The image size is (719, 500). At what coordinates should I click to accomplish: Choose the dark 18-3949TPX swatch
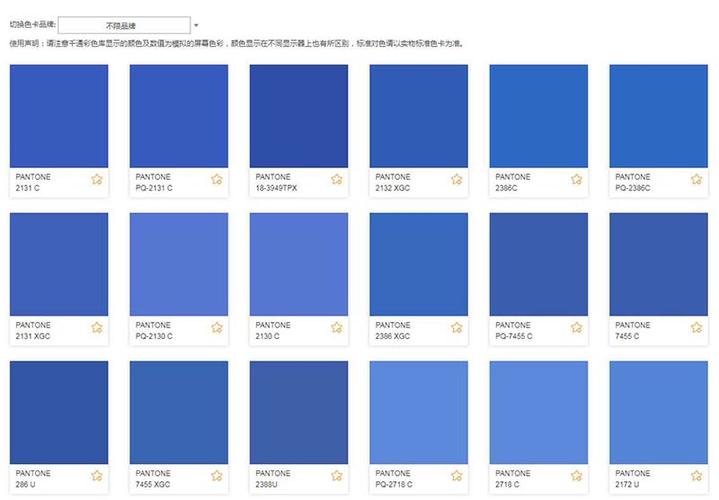point(299,116)
